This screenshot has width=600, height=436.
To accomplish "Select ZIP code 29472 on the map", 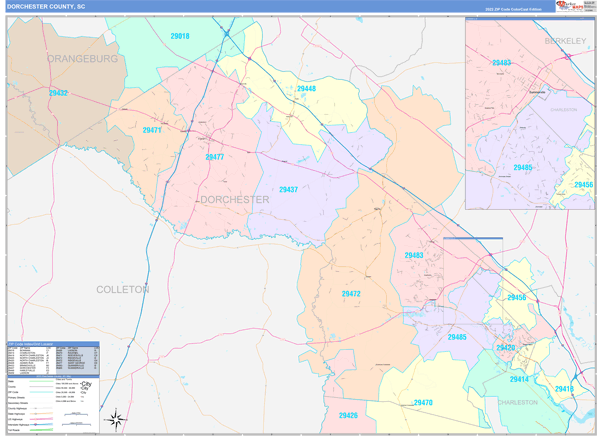I will [351, 294].
